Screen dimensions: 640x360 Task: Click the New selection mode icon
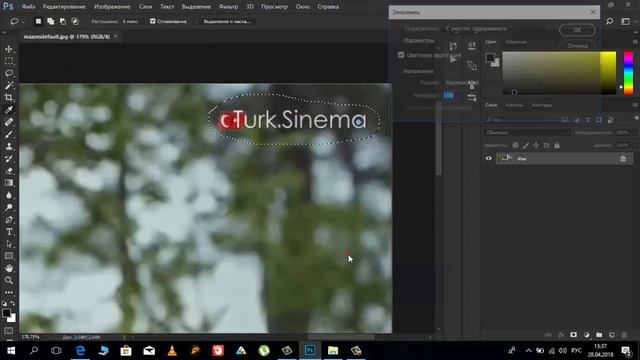click(x=38, y=21)
